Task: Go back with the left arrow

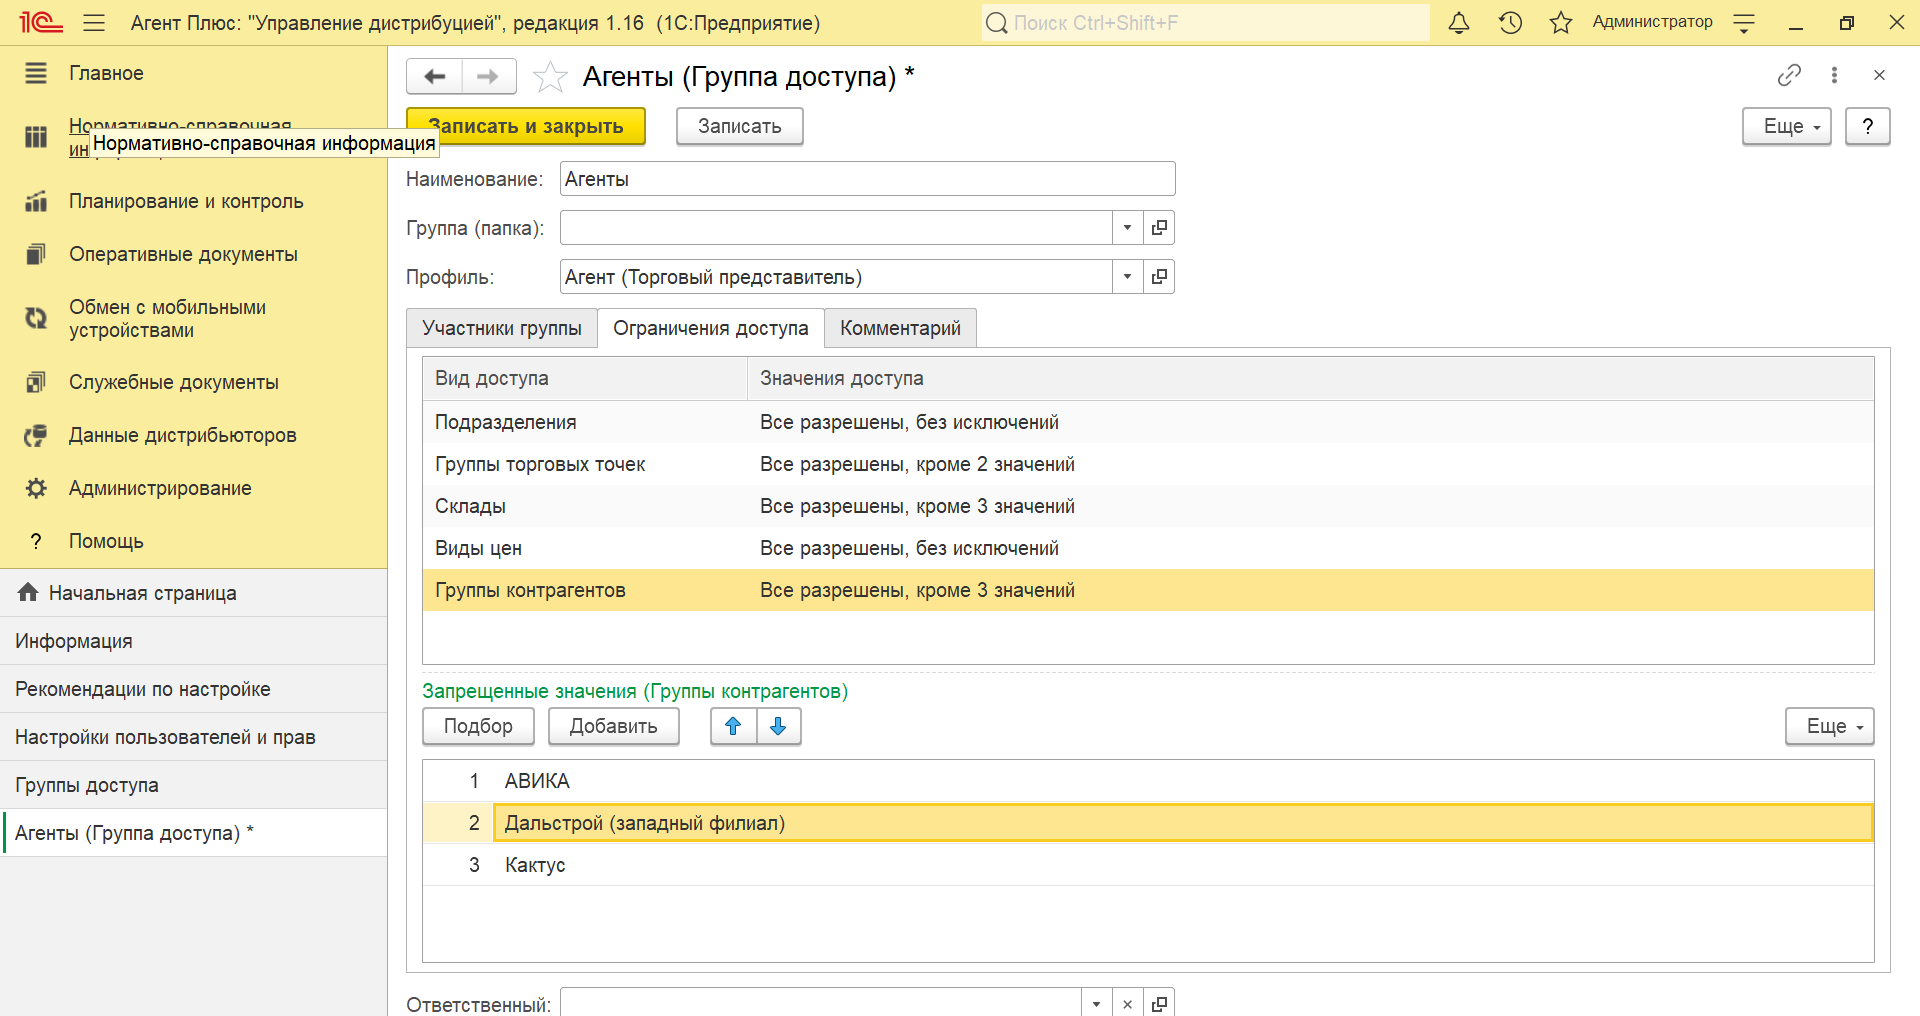Action: (x=435, y=76)
